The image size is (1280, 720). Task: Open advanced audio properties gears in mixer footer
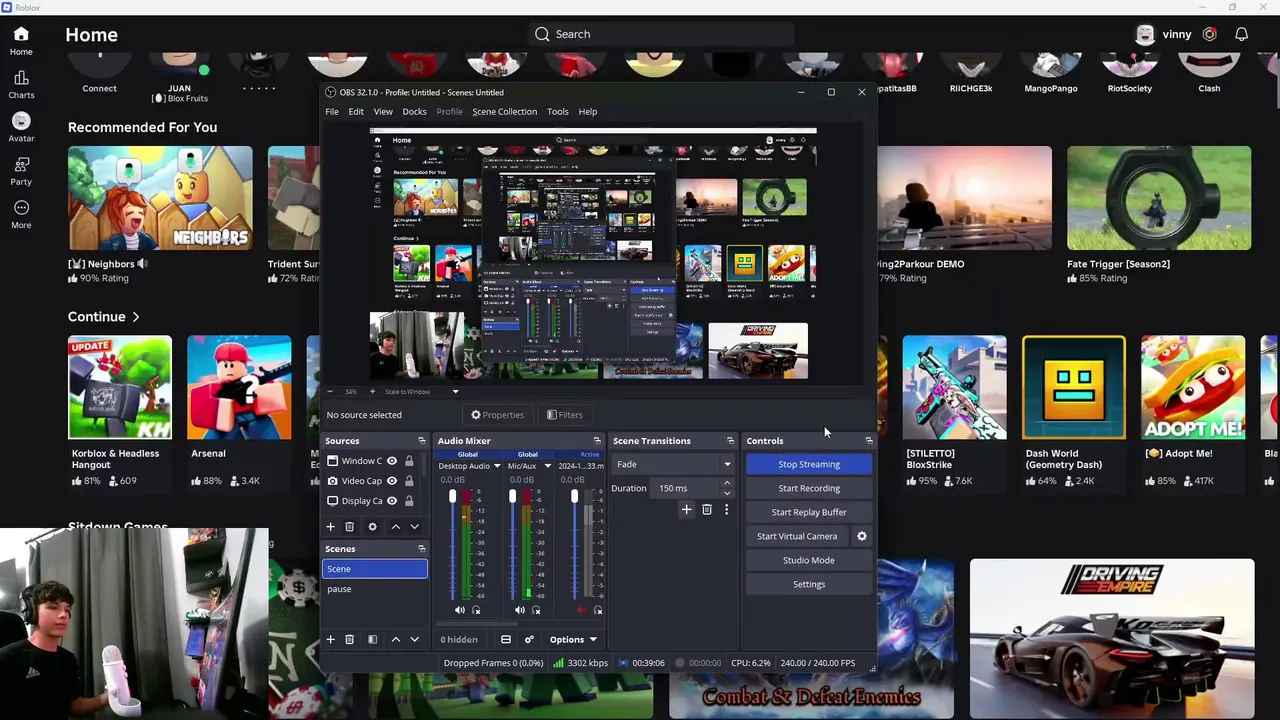coord(529,640)
